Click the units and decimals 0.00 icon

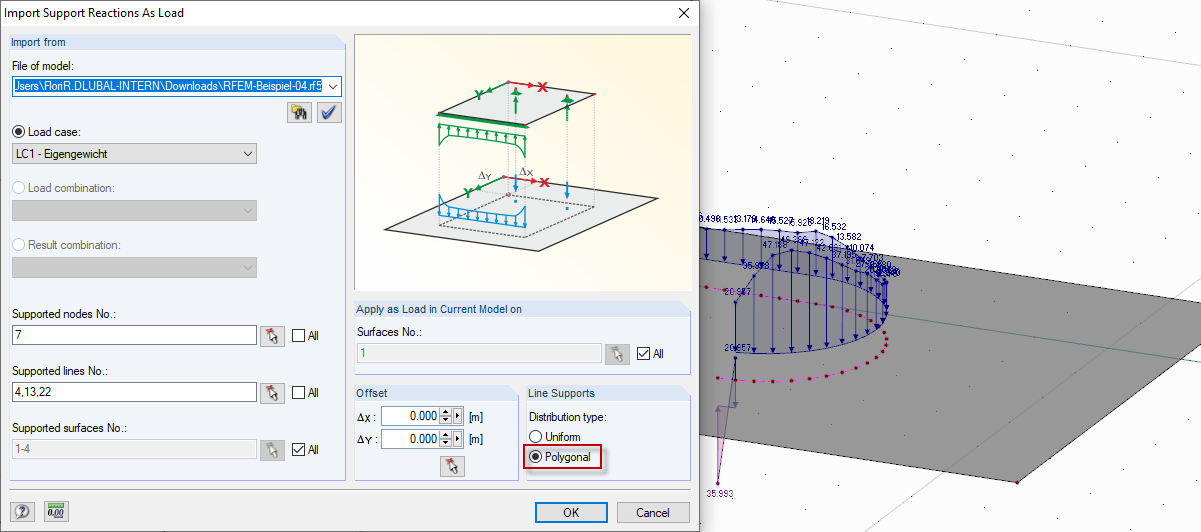(x=56, y=511)
